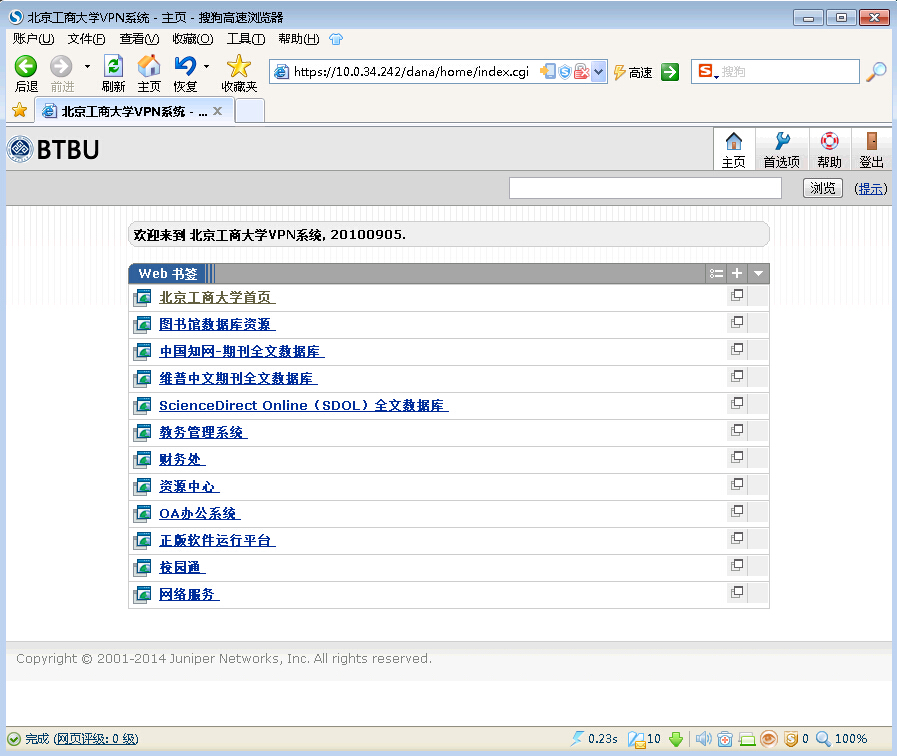This screenshot has width=897, height=756.
Task: Click the 登出 logout door icon
Action: tap(871, 150)
